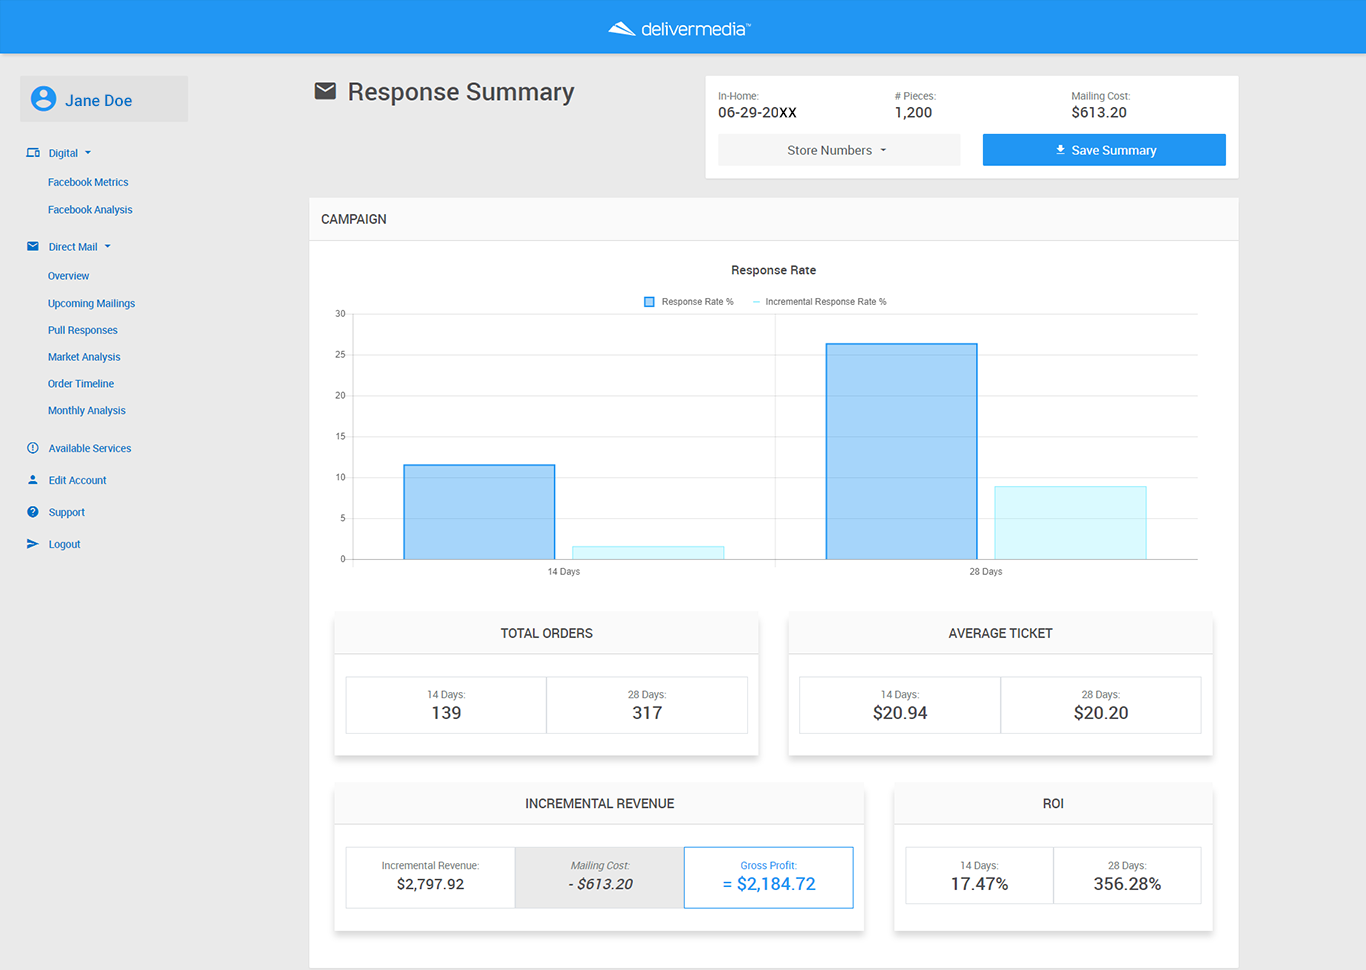
Task: Go to Market Analysis in sidebar
Action: pyautogui.click(x=84, y=357)
